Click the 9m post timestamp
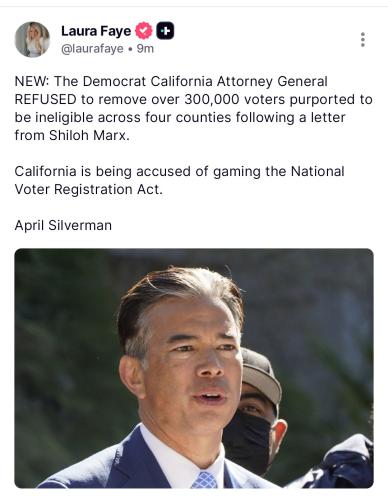This screenshot has height=500, width=388. pyautogui.click(x=145, y=49)
